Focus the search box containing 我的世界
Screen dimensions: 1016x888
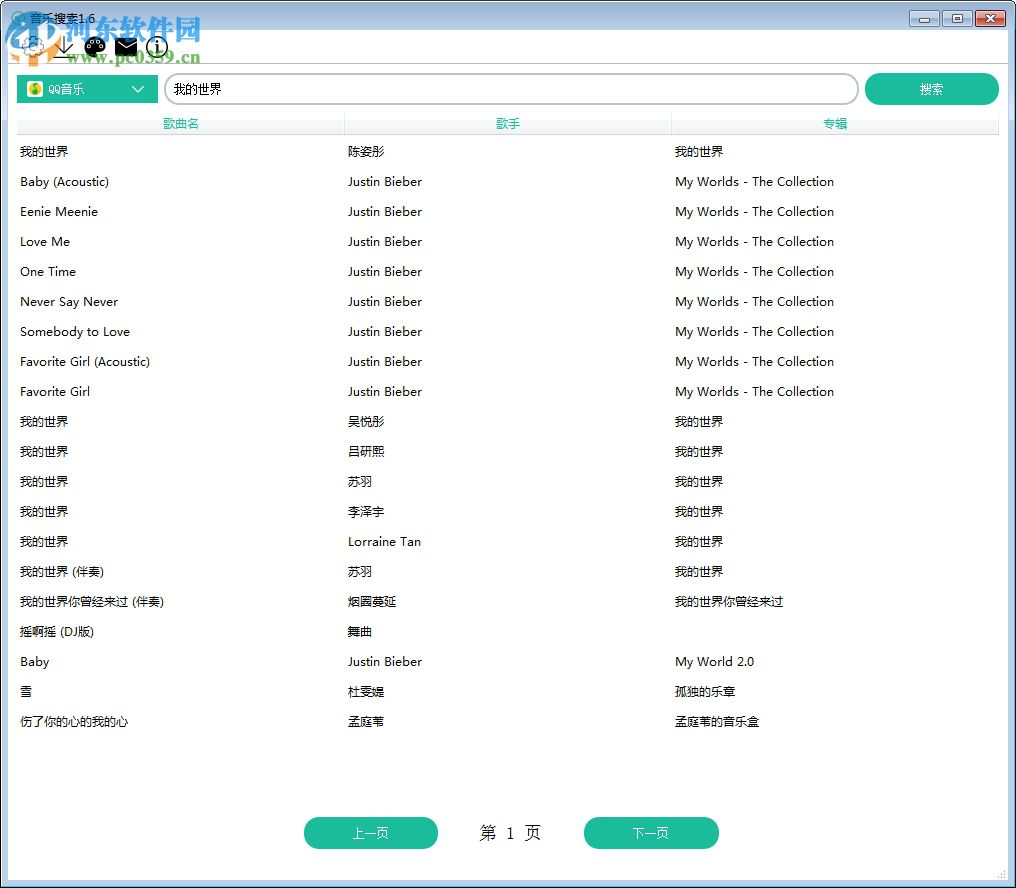[511, 89]
